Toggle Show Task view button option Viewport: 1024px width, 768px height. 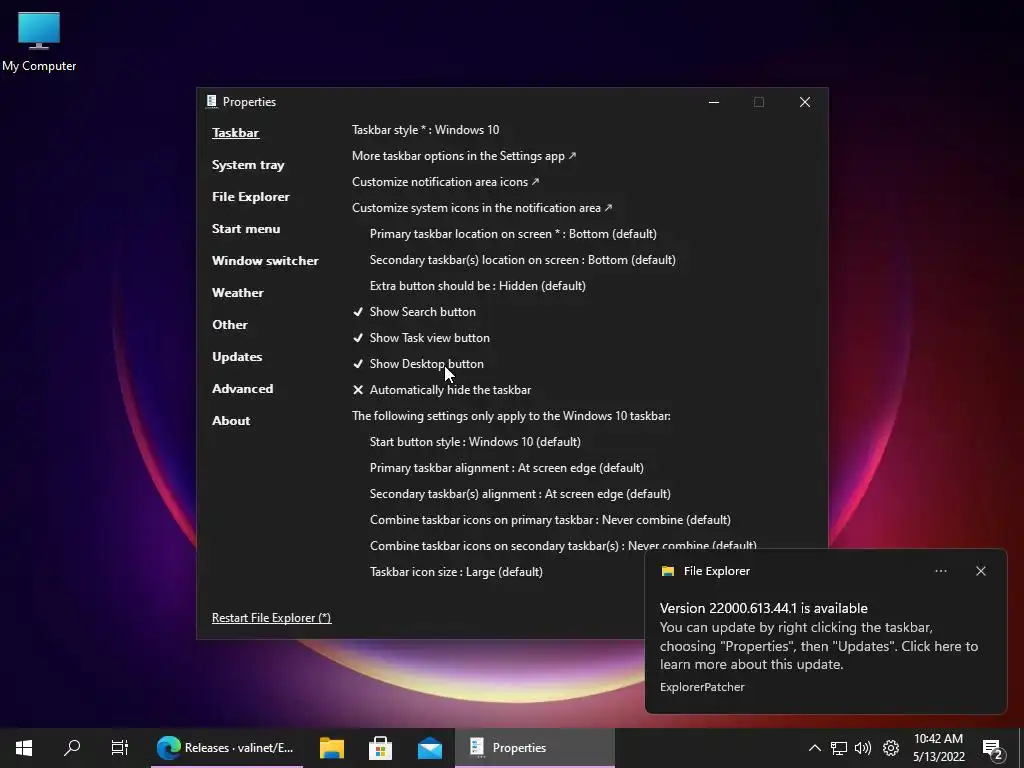(x=421, y=338)
